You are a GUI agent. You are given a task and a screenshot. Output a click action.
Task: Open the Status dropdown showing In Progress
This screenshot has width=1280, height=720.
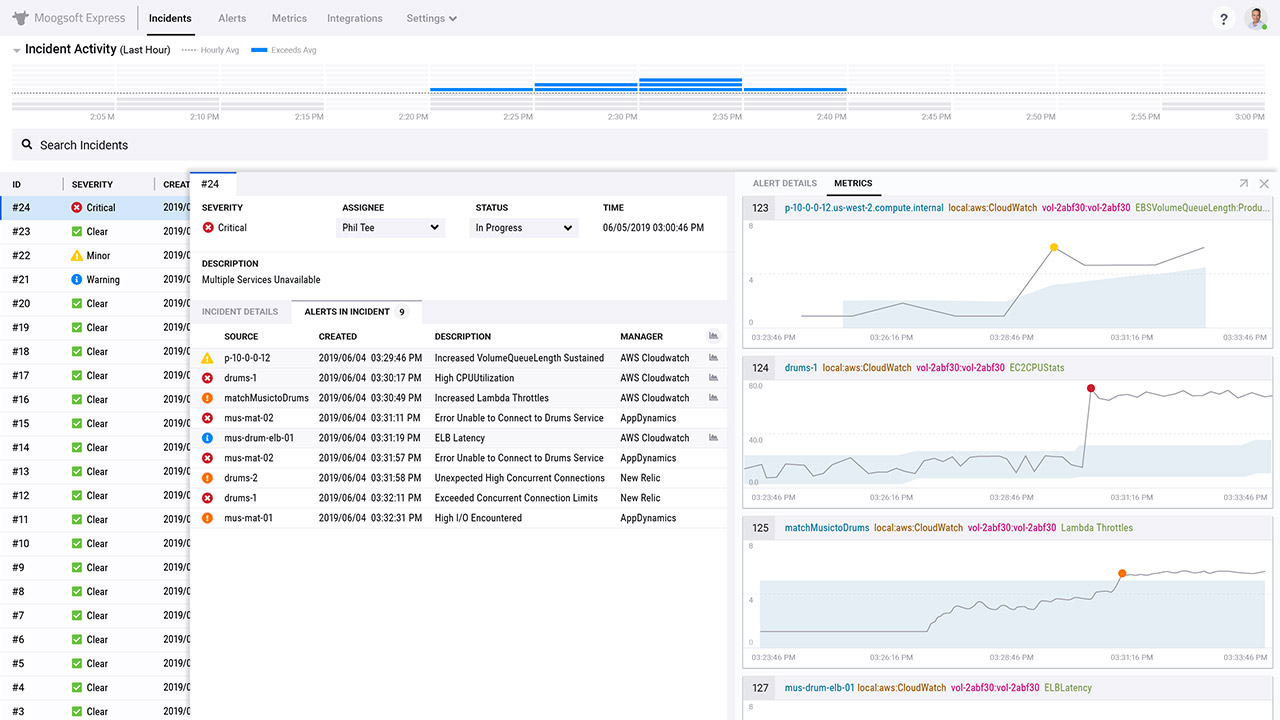[x=523, y=227]
